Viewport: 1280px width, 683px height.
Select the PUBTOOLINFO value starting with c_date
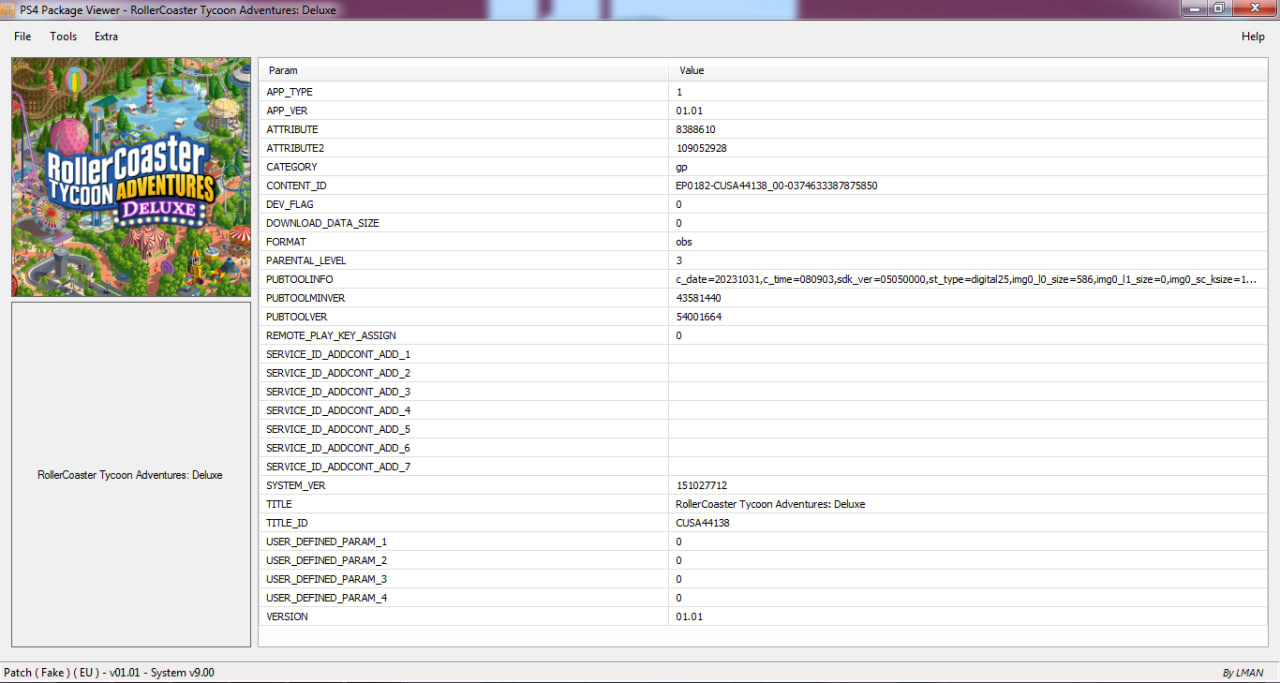pyautogui.click(x=967, y=279)
